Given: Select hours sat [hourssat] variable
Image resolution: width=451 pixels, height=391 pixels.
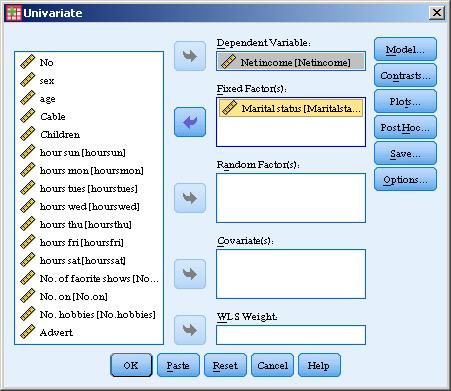Looking at the screenshot, I should (89, 260).
